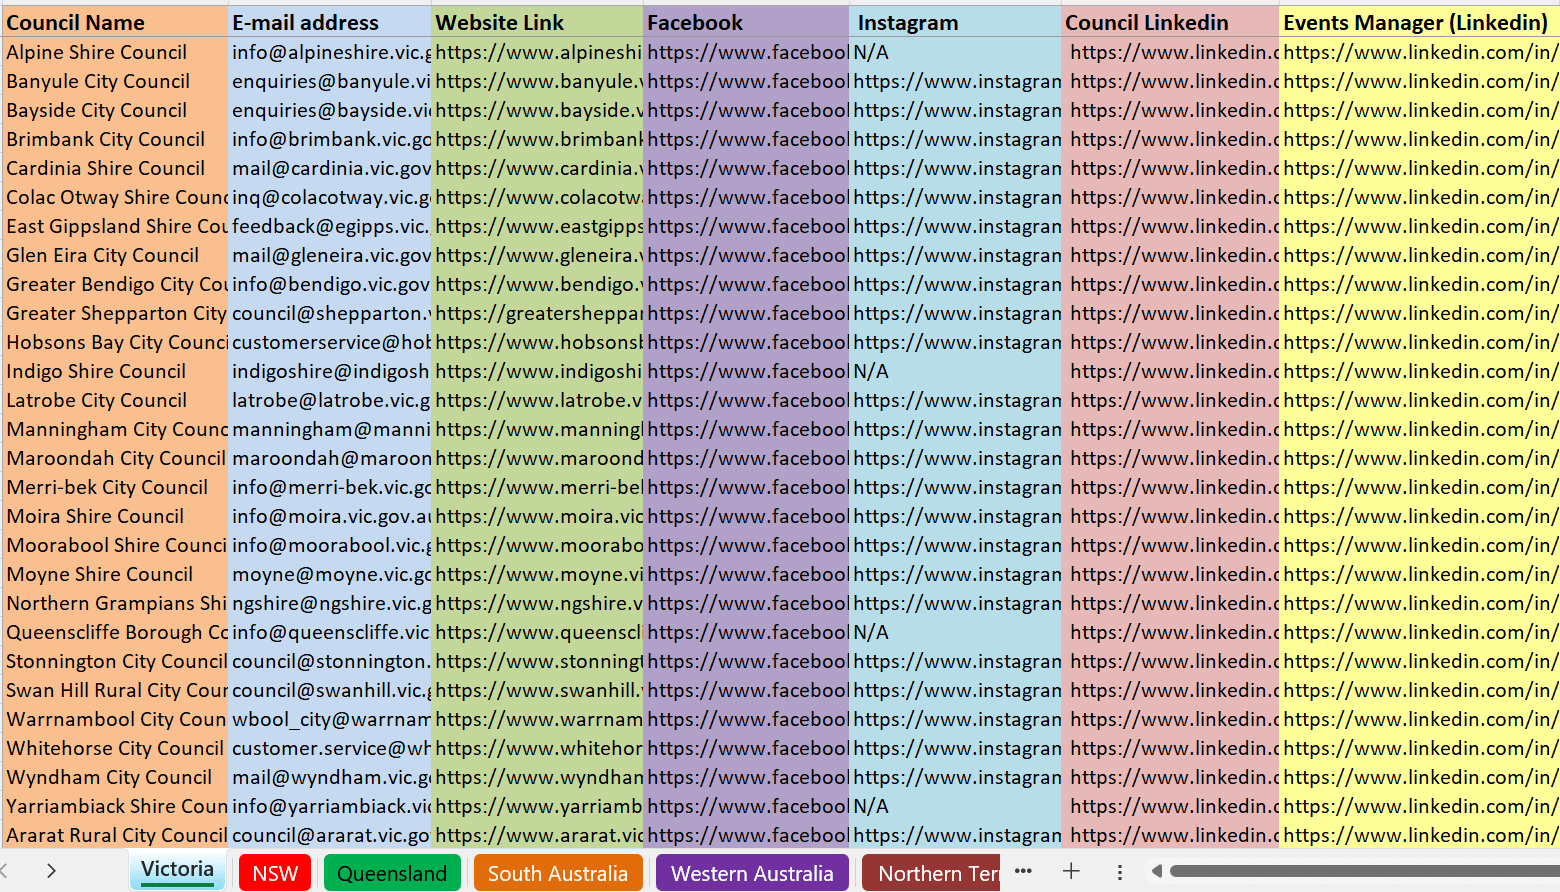
Task: Select the Moyne Shire Council cell
Action: pos(114,574)
